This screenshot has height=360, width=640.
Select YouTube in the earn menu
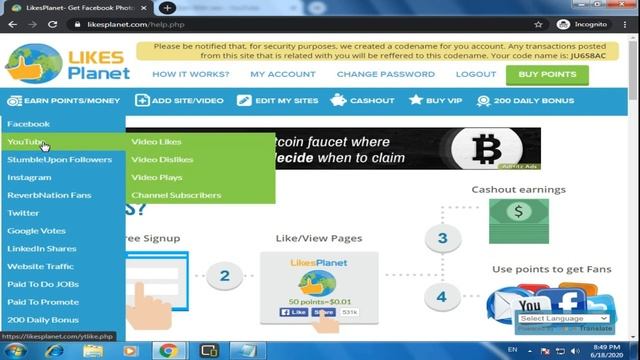coord(63,142)
